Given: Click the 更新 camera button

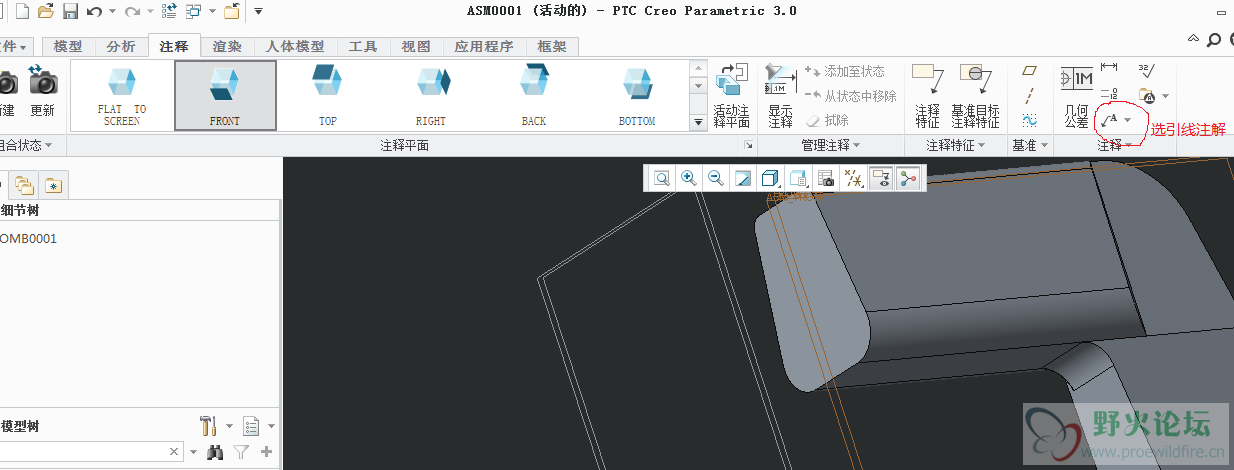Looking at the screenshot, I should click(x=42, y=92).
